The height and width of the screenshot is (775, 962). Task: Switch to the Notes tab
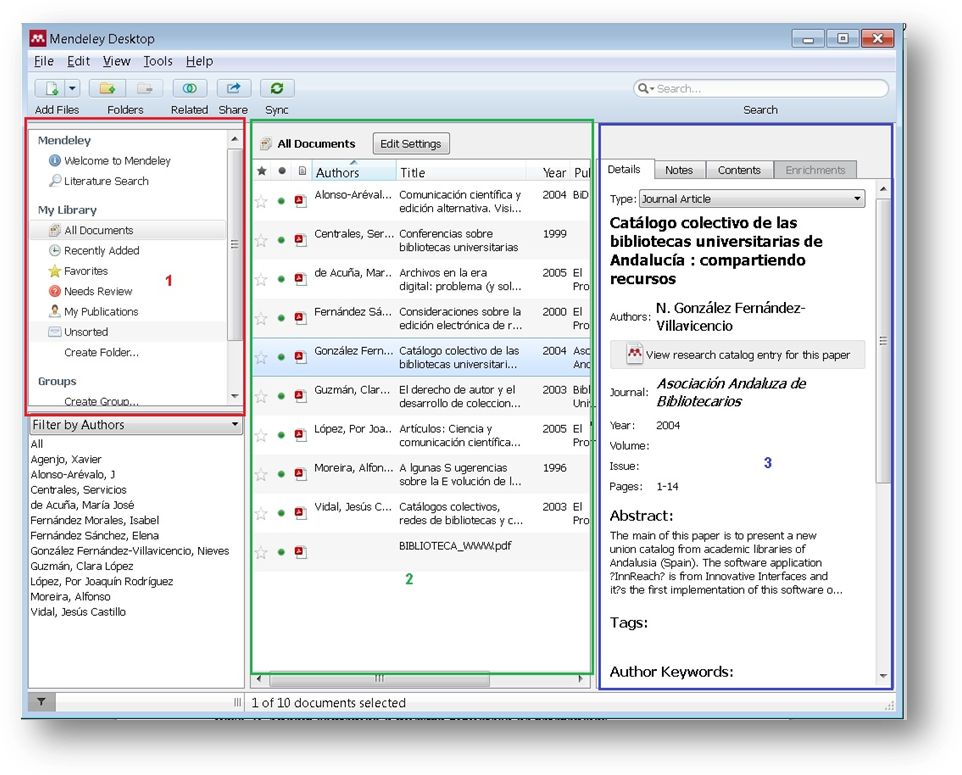tap(679, 170)
